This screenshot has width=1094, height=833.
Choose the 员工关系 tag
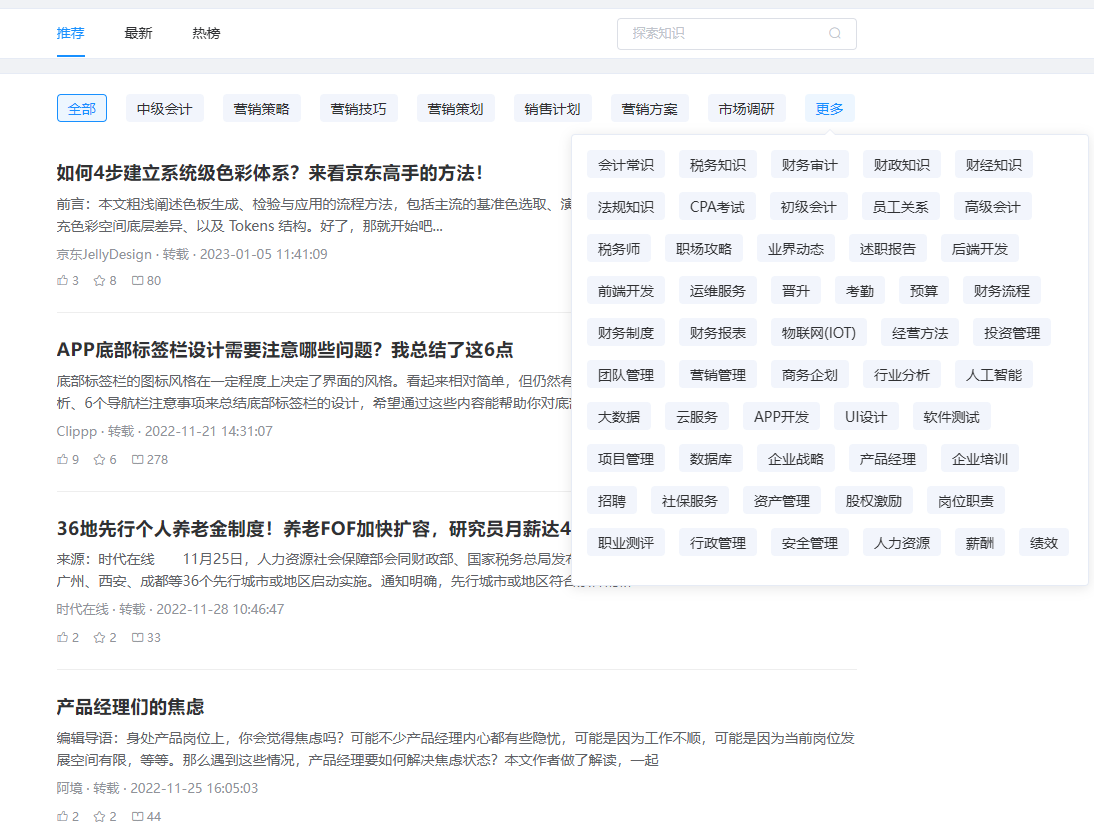pos(901,207)
